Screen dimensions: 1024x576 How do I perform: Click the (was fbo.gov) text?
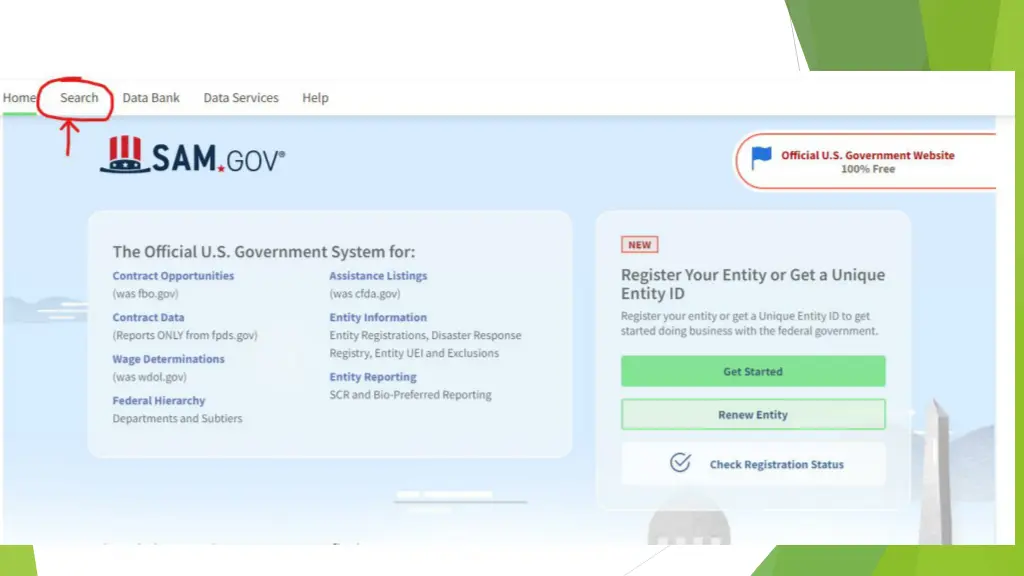145,294
